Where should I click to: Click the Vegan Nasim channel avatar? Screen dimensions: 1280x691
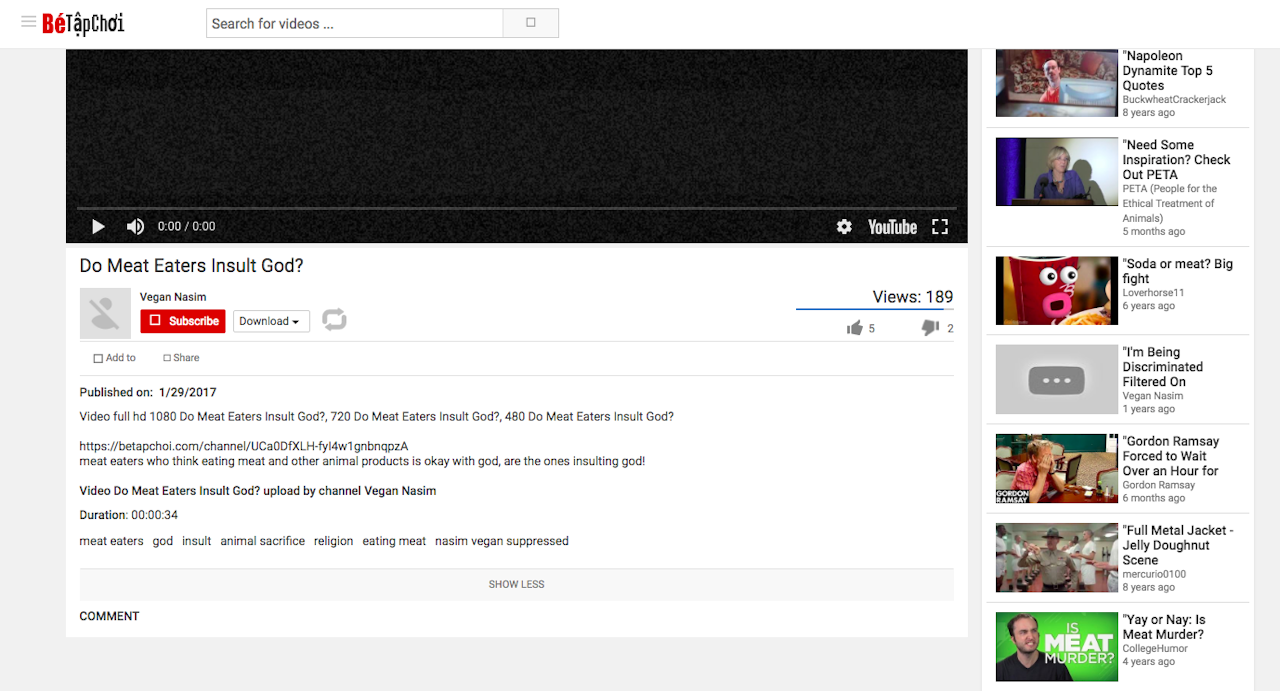click(x=105, y=313)
